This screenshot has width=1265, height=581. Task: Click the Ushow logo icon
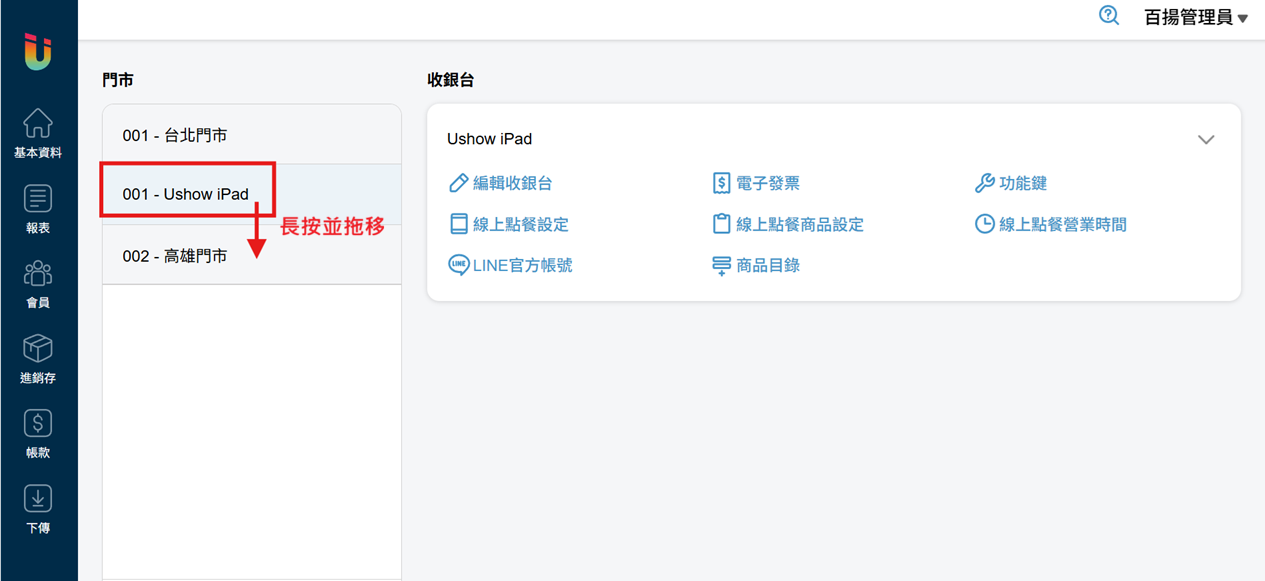[x=38, y=51]
